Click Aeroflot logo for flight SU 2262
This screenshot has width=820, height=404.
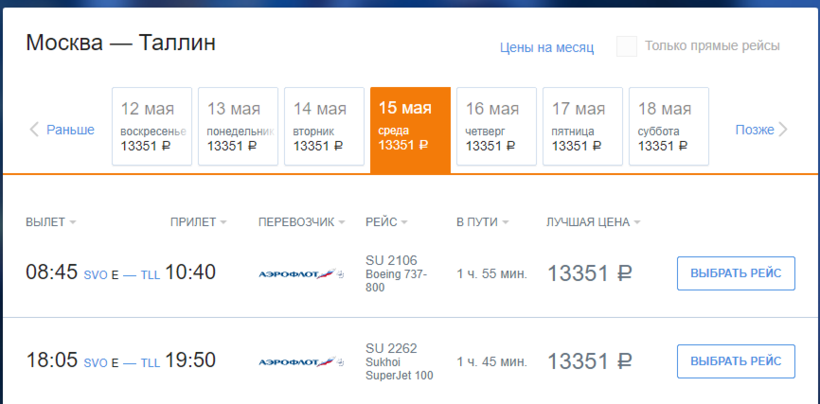coord(300,362)
